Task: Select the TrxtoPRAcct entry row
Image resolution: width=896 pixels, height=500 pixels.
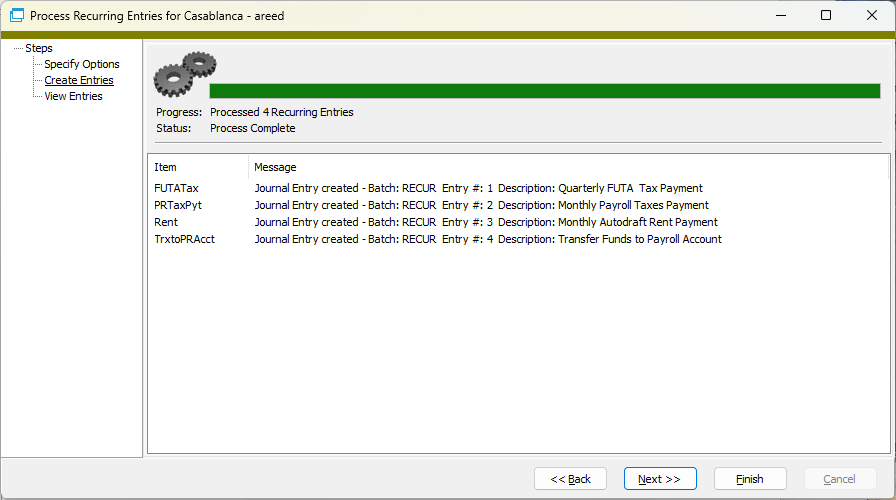Action: tap(184, 239)
